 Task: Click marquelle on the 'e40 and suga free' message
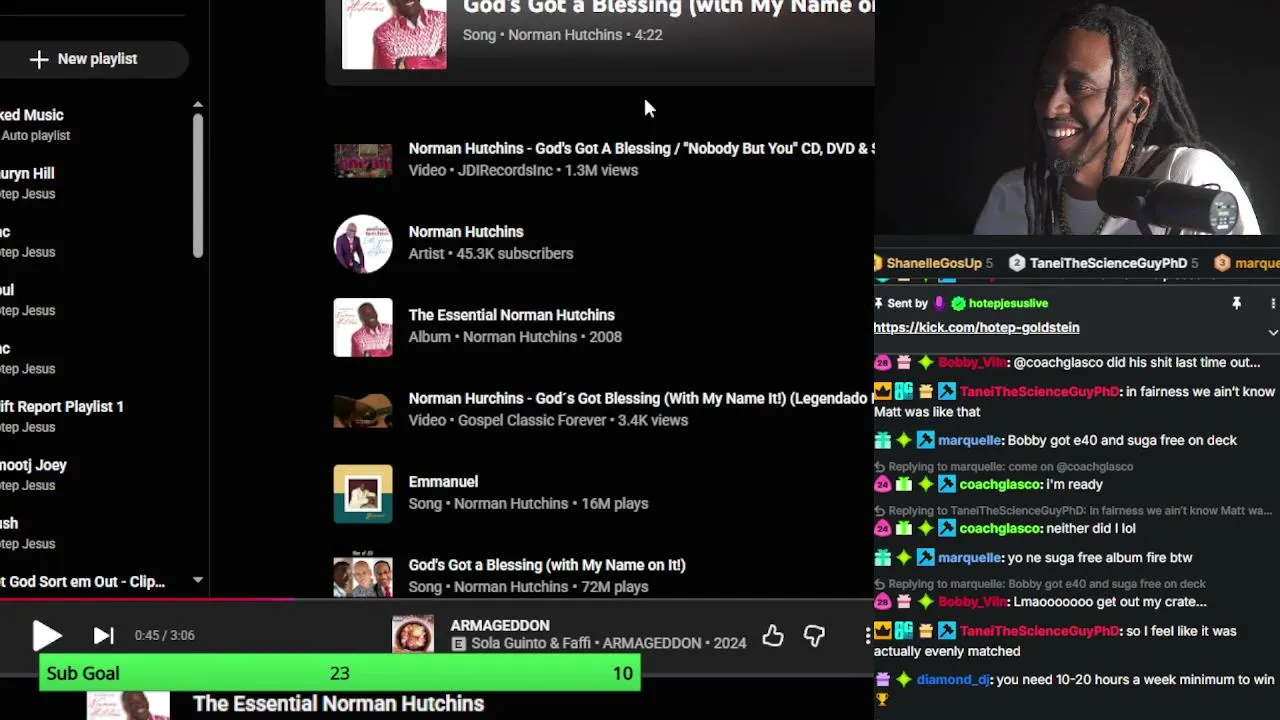[x=970, y=440]
